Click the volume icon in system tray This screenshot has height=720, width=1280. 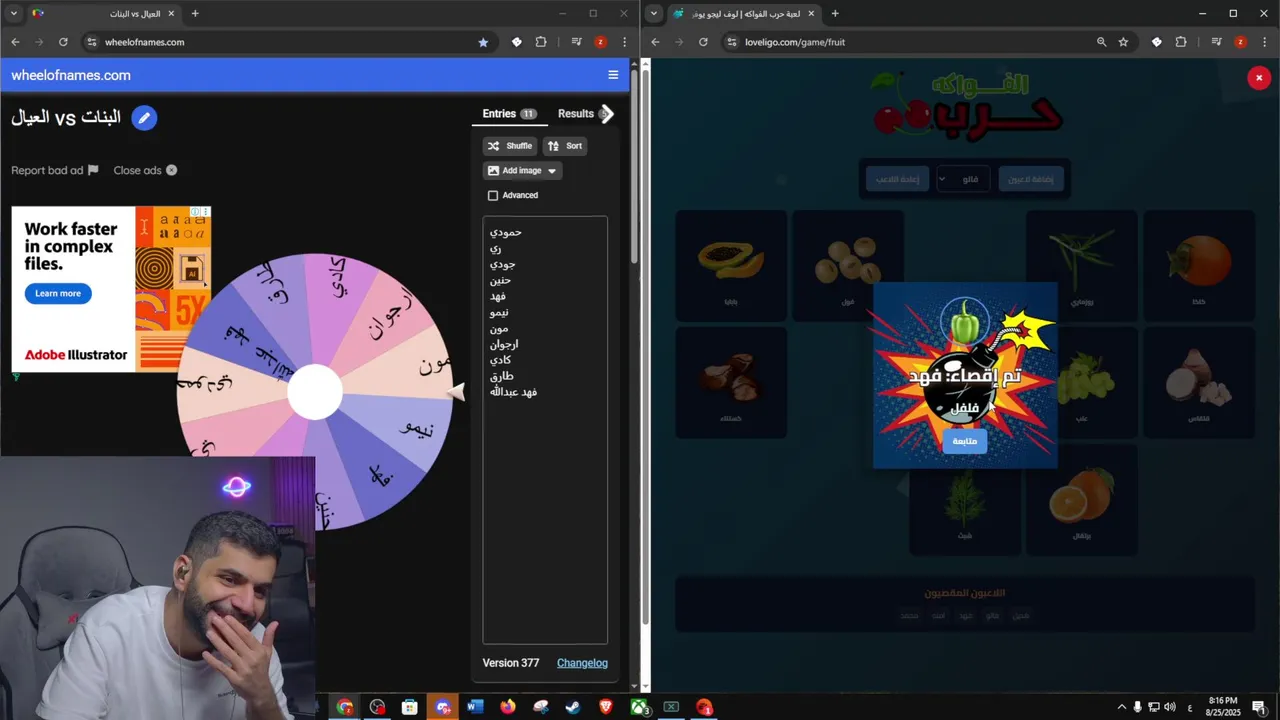pyautogui.click(x=1170, y=707)
